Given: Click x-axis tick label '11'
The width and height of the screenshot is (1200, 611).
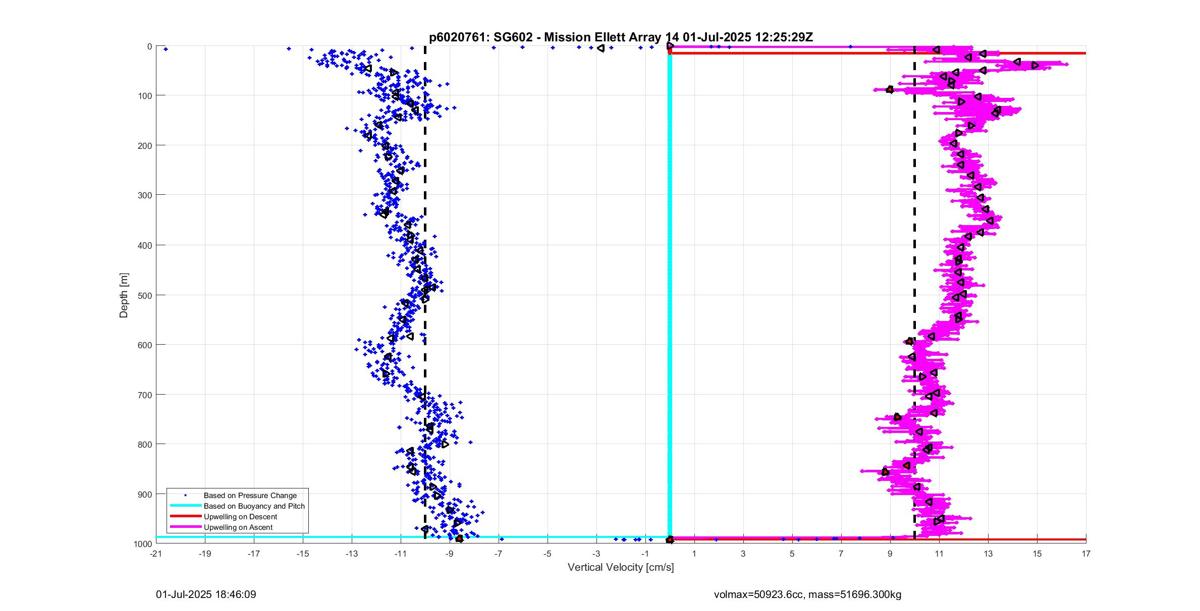Looking at the screenshot, I should coord(939,553).
